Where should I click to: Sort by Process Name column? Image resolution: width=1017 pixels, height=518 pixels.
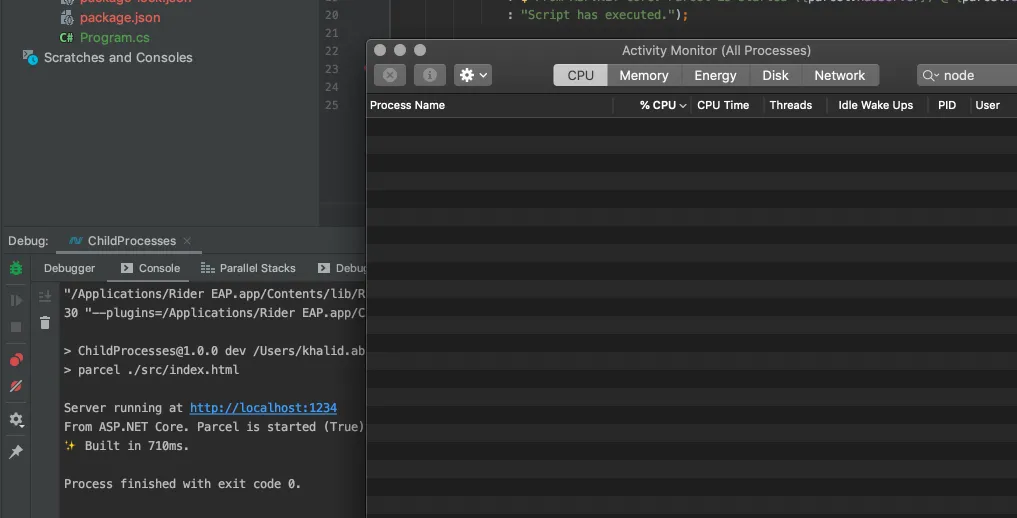(x=490, y=105)
